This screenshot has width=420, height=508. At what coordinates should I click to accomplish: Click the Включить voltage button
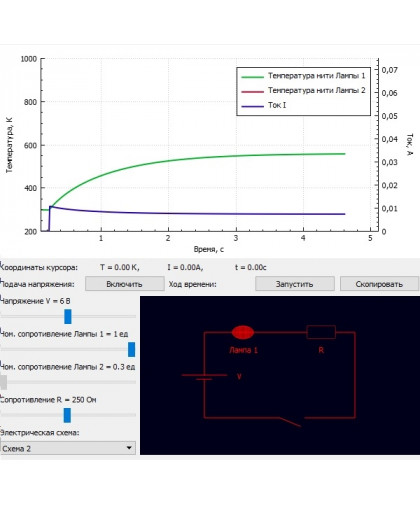pyautogui.click(x=125, y=284)
